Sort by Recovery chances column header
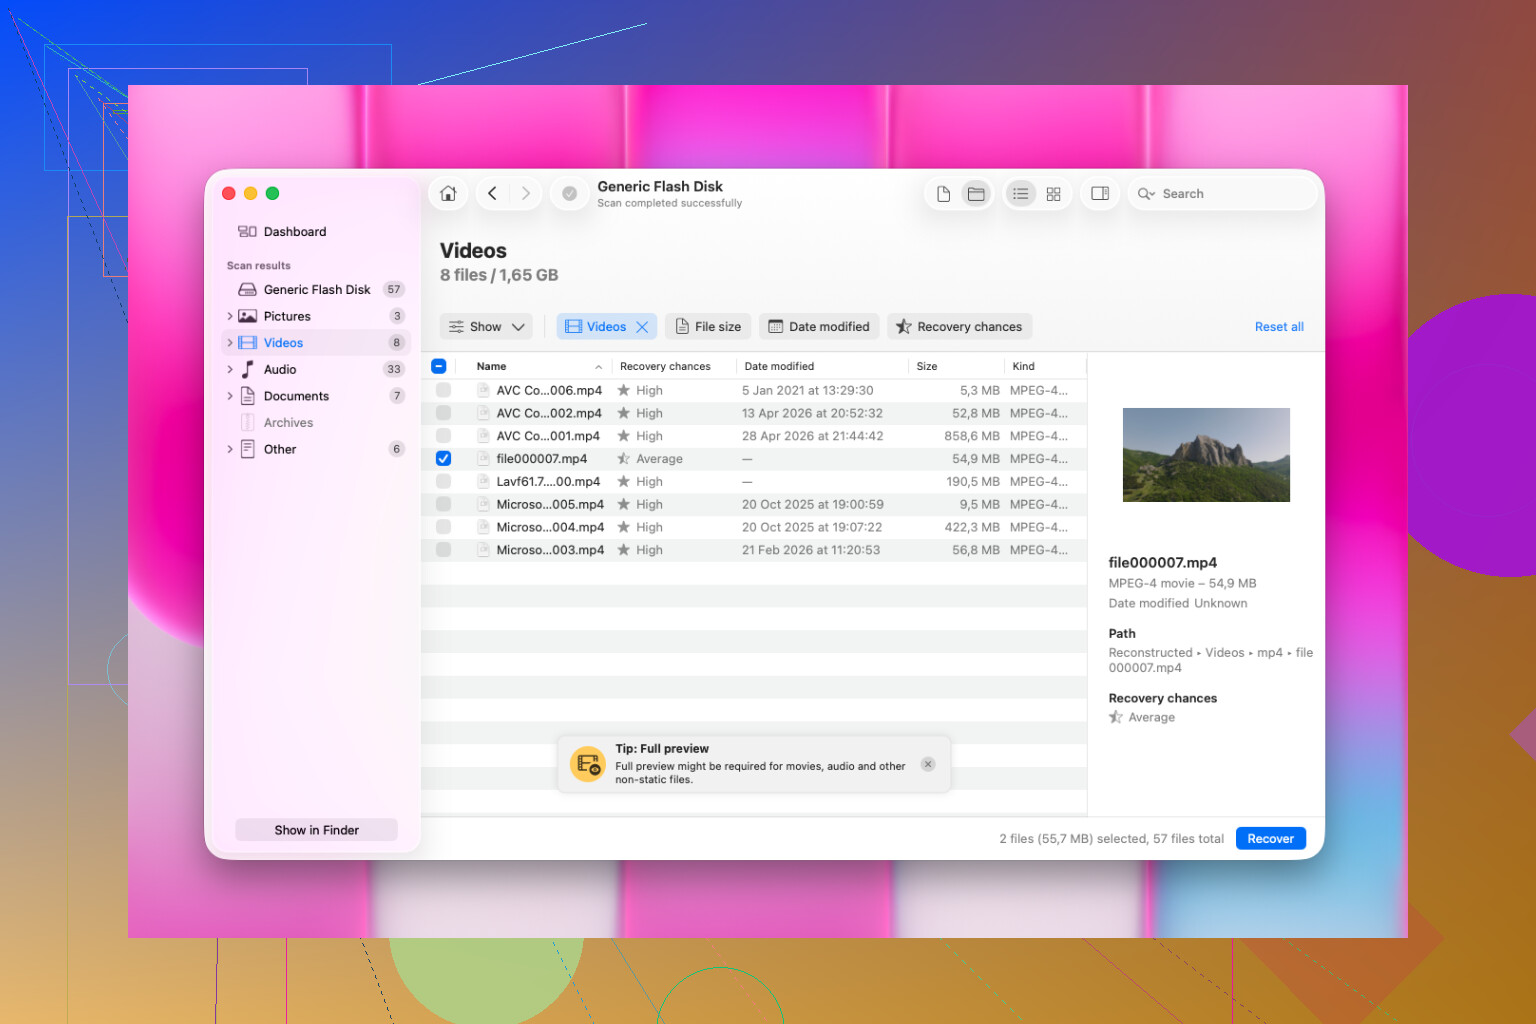The height and width of the screenshot is (1024, 1536). coord(665,366)
